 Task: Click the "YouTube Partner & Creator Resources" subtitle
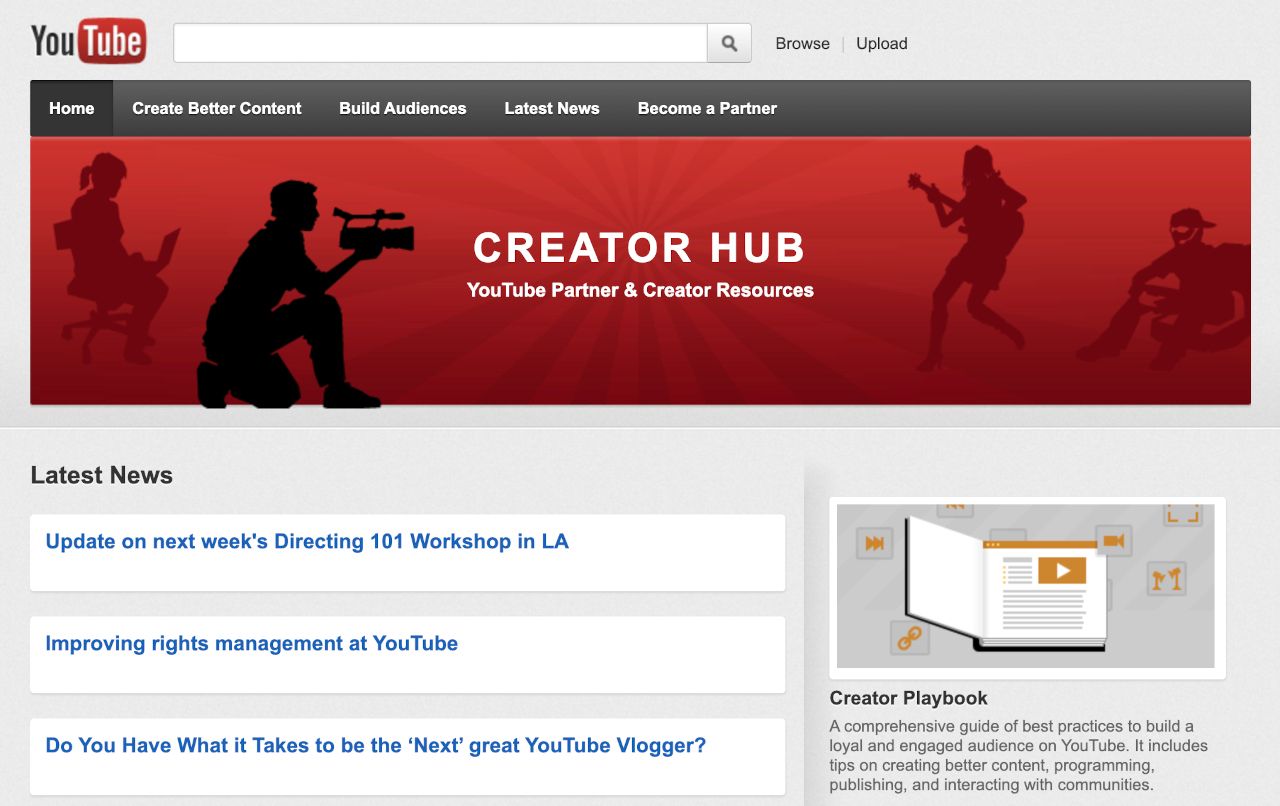click(x=640, y=290)
